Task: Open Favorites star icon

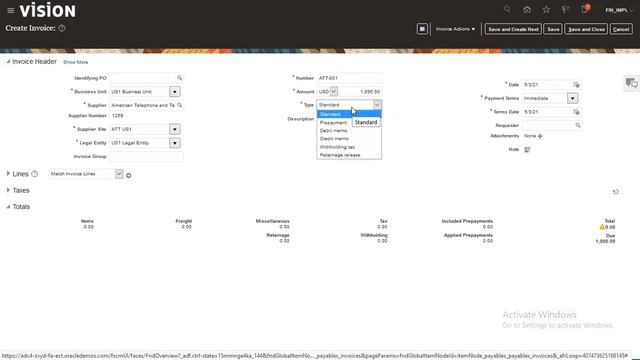Action: [546, 10]
